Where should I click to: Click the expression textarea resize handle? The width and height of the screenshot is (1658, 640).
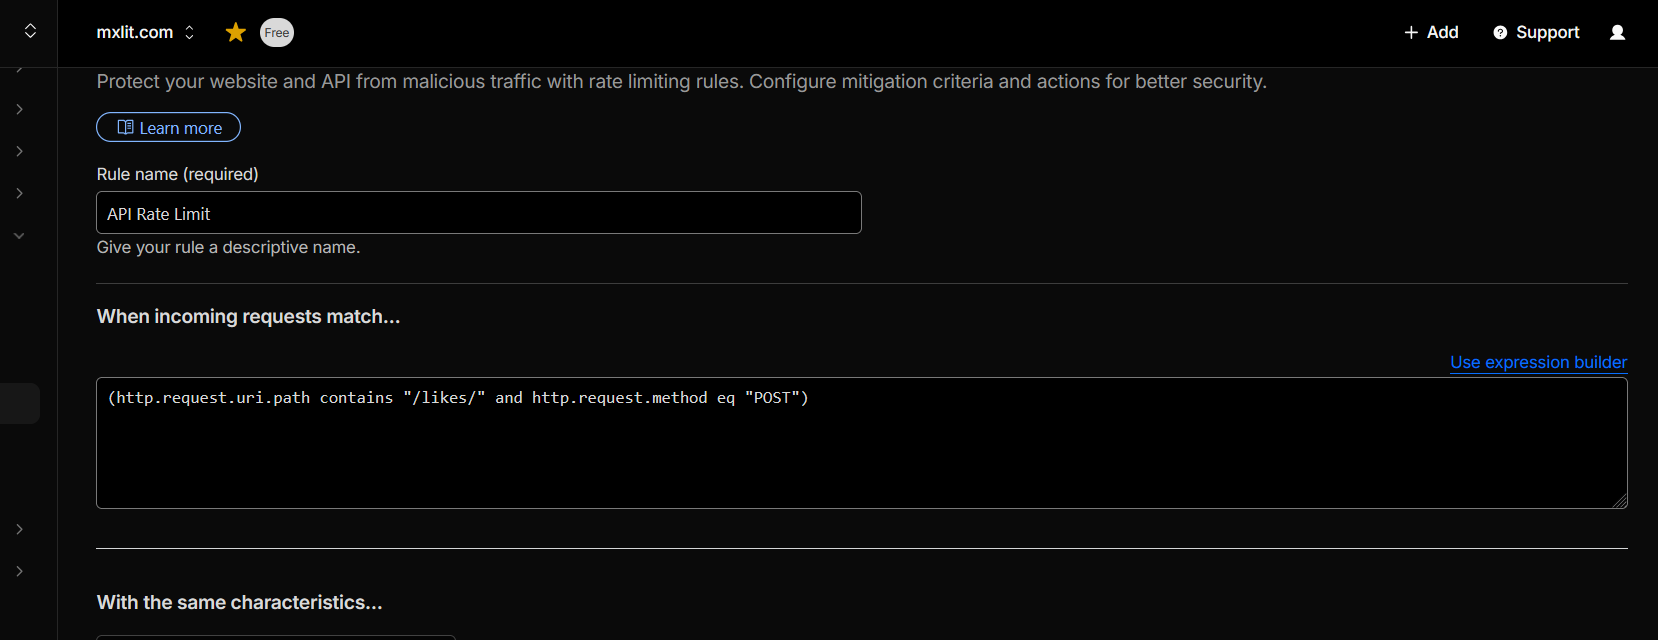(1619, 500)
